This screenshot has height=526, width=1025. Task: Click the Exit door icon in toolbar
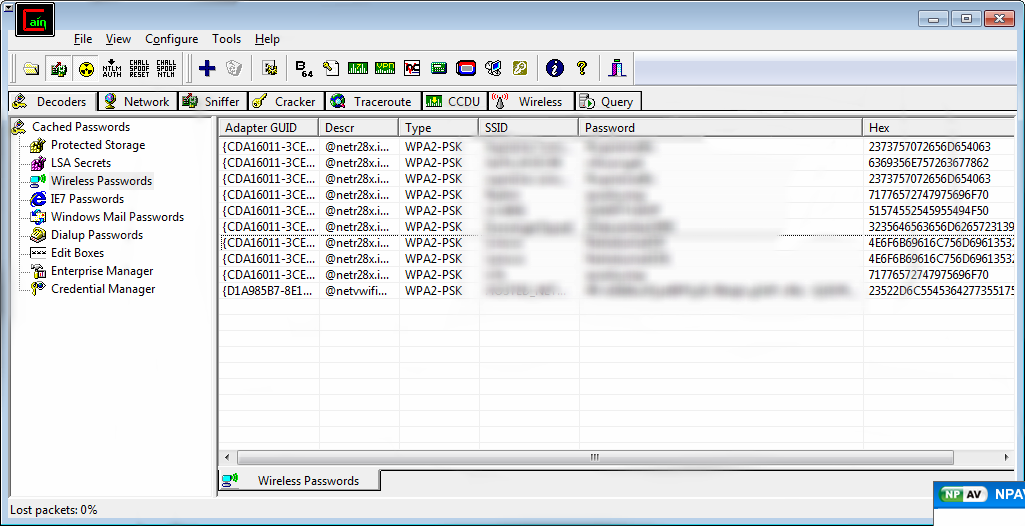[x=617, y=69]
